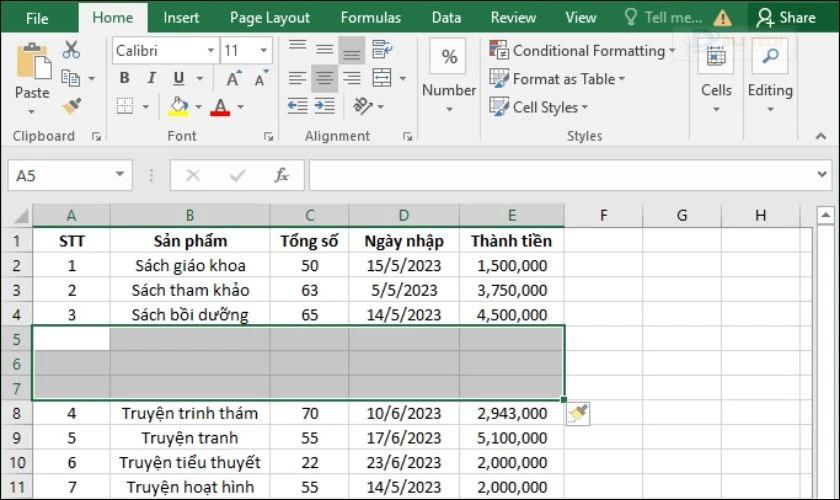Screen dimensions: 840x500
Task: Click the Enter checkmark in formula bar
Action: (x=237, y=175)
